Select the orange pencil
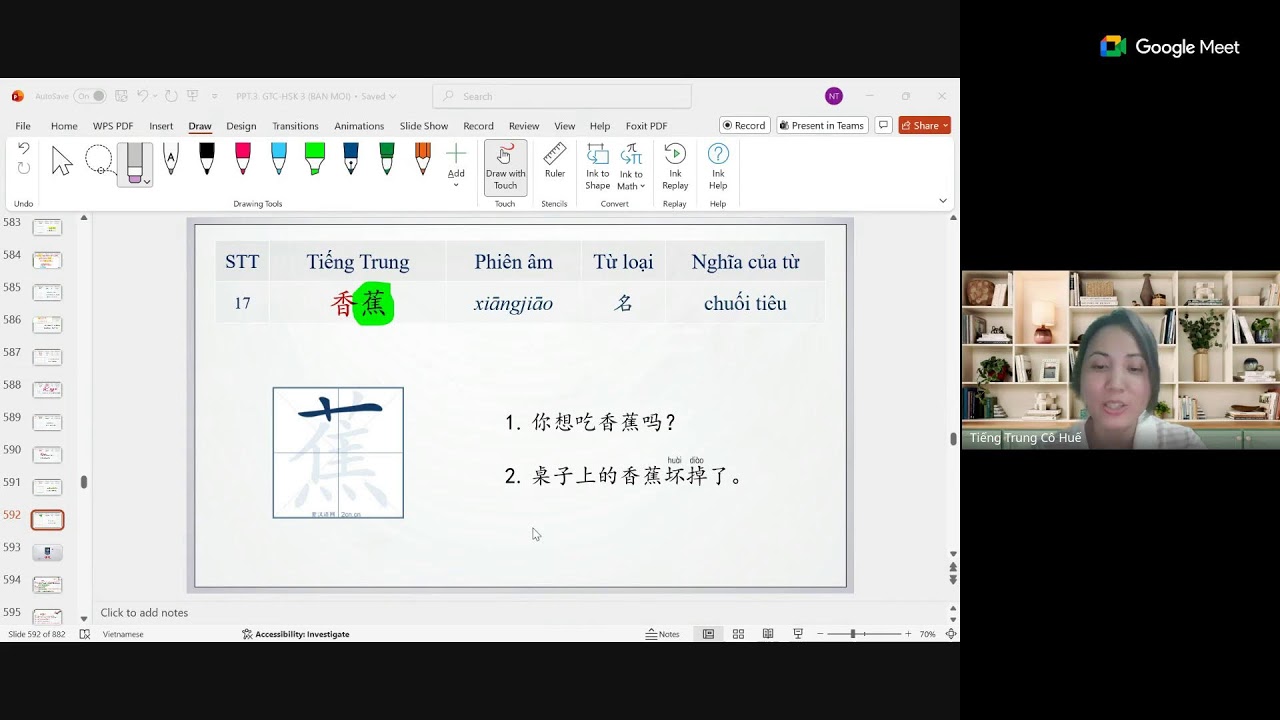This screenshot has width=1280, height=720. [x=423, y=160]
